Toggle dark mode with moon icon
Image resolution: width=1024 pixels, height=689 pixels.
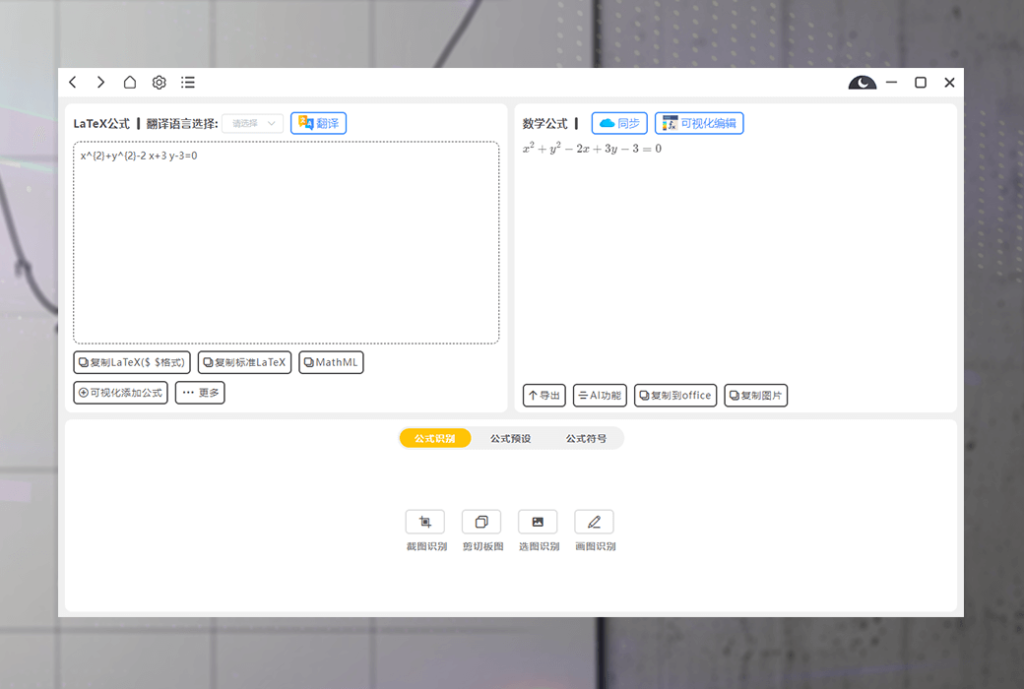tap(862, 83)
